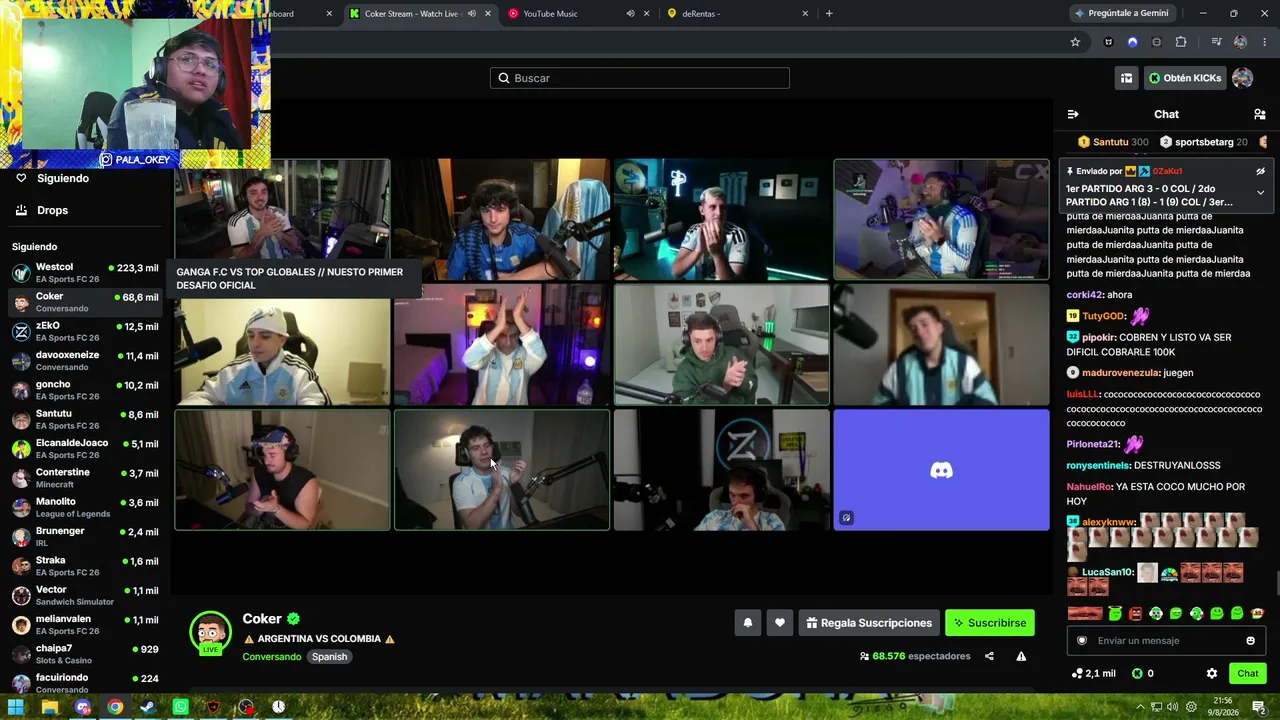Open Chrome media controls icon
Viewport: 1280px width, 720px height.
point(1216,42)
